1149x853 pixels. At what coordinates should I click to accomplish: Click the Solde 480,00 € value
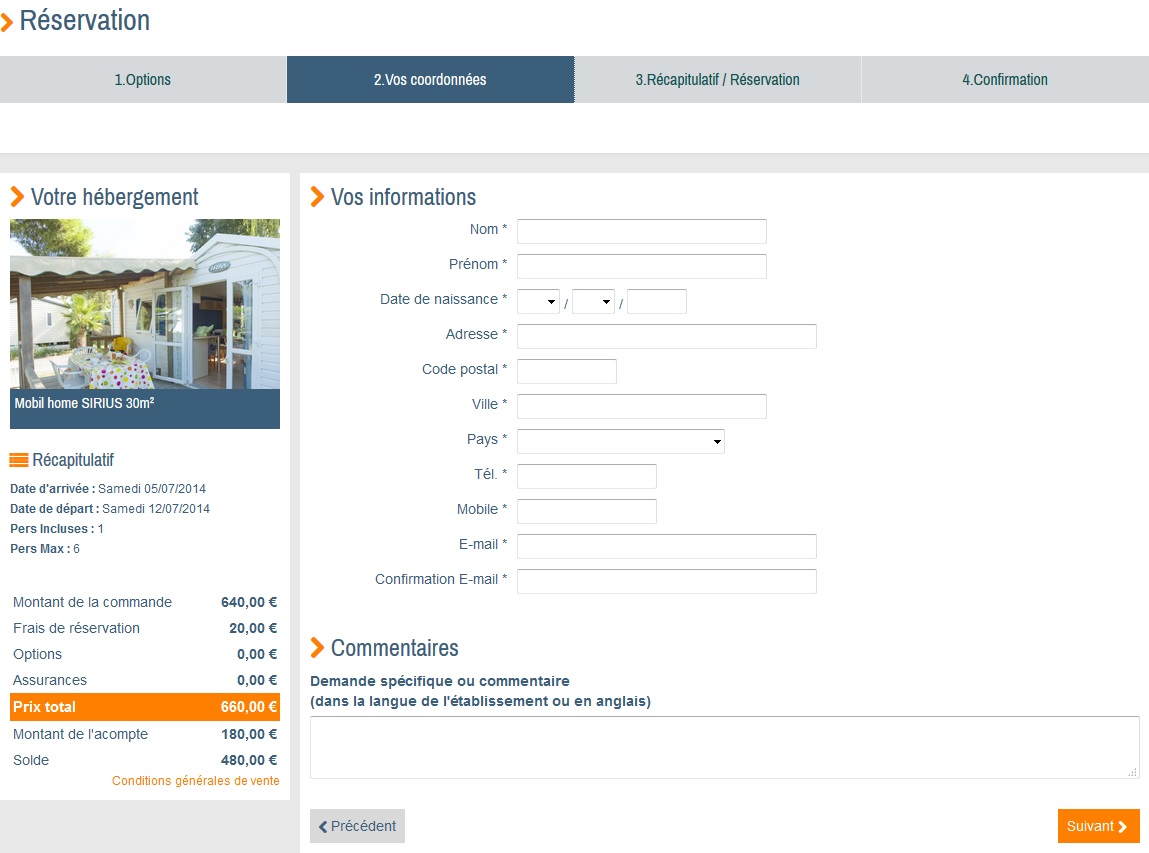[249, 760]
